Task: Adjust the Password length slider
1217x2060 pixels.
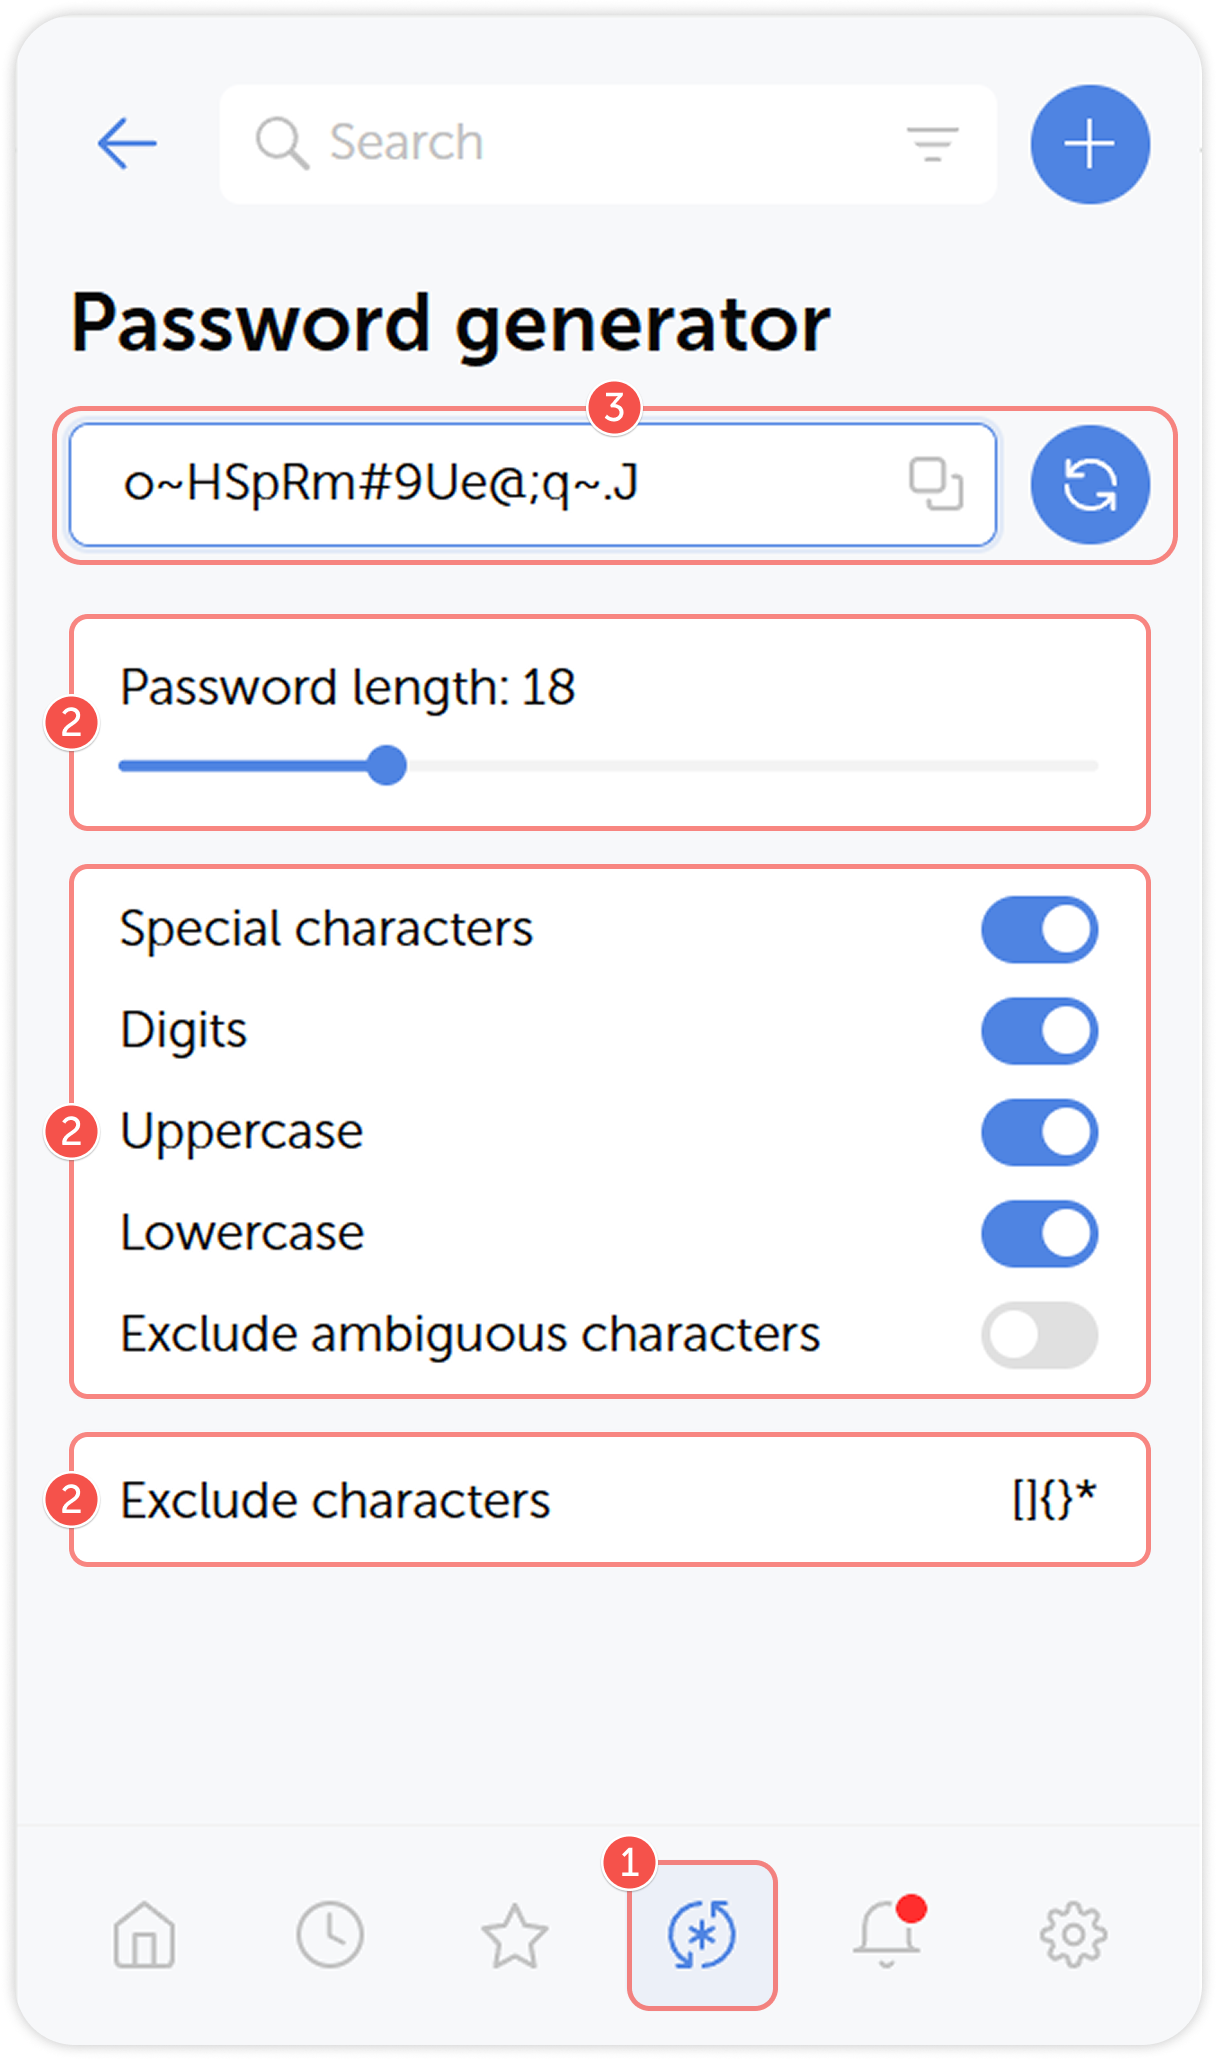Action: [388, 766]
